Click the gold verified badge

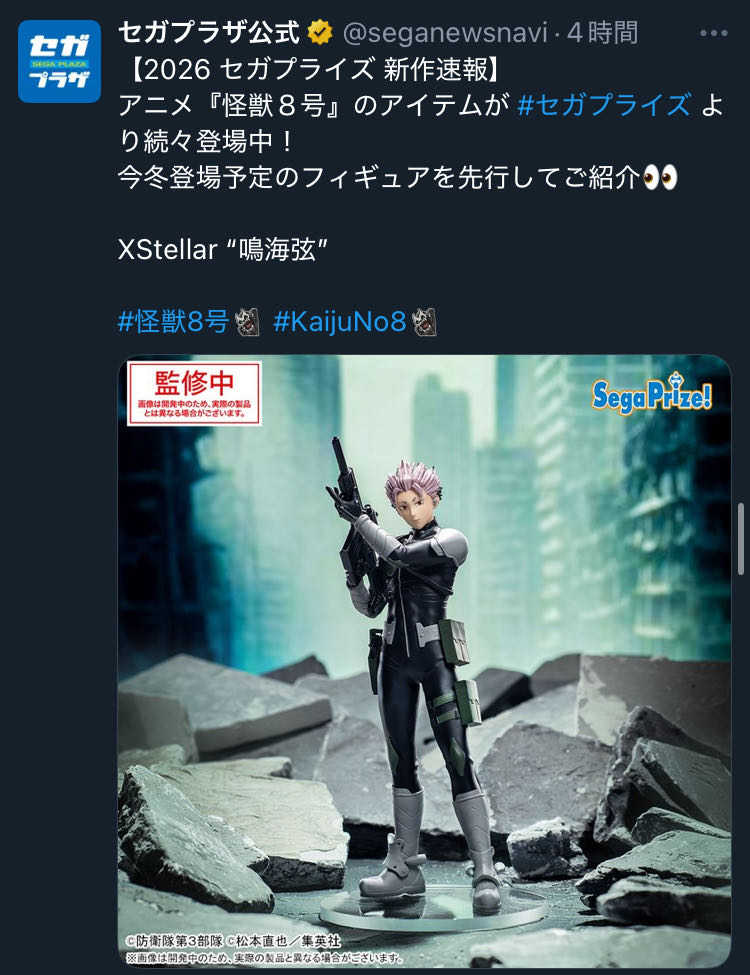point(320,32)
